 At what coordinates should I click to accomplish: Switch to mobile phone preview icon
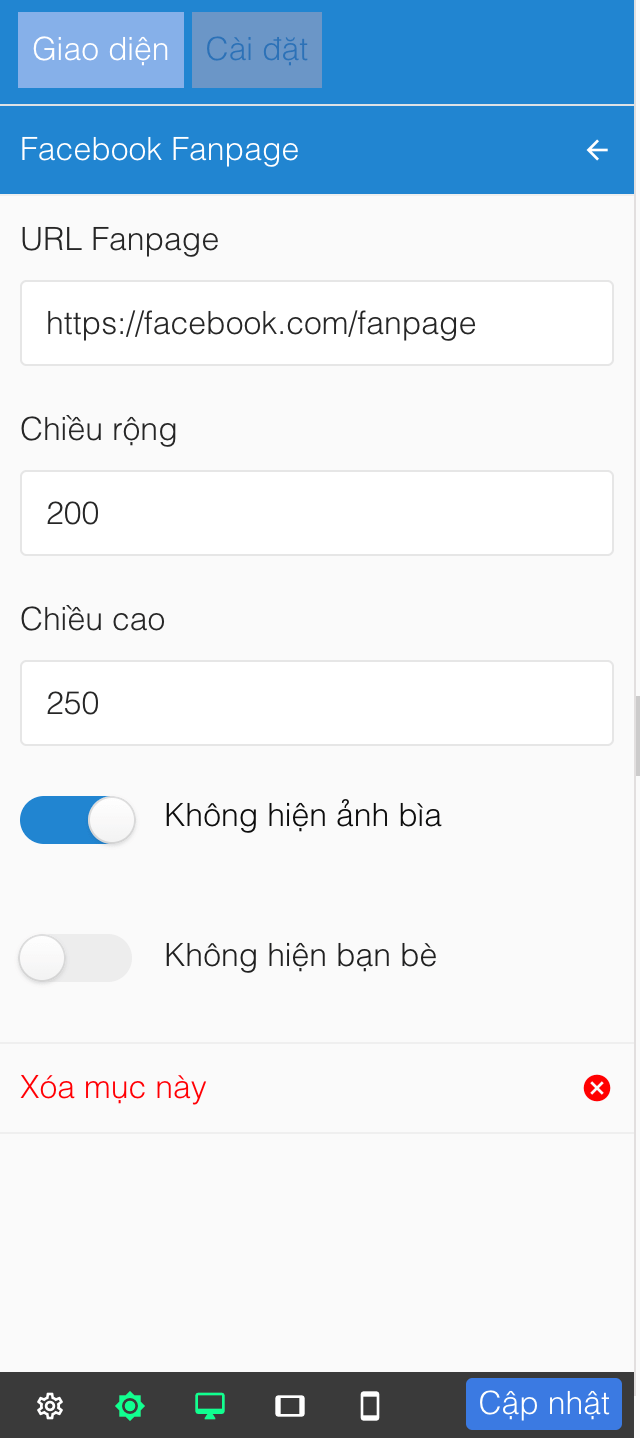tap(370, 1406)
